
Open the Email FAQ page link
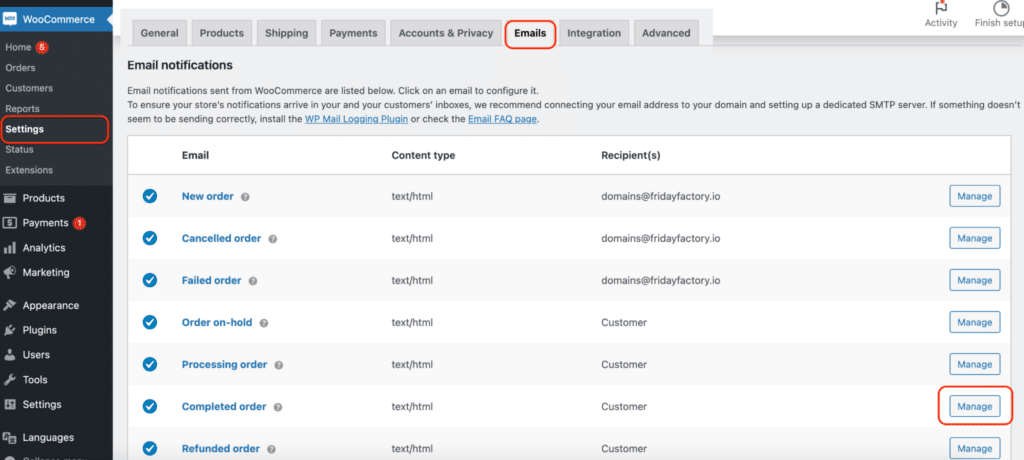point(502,120)
